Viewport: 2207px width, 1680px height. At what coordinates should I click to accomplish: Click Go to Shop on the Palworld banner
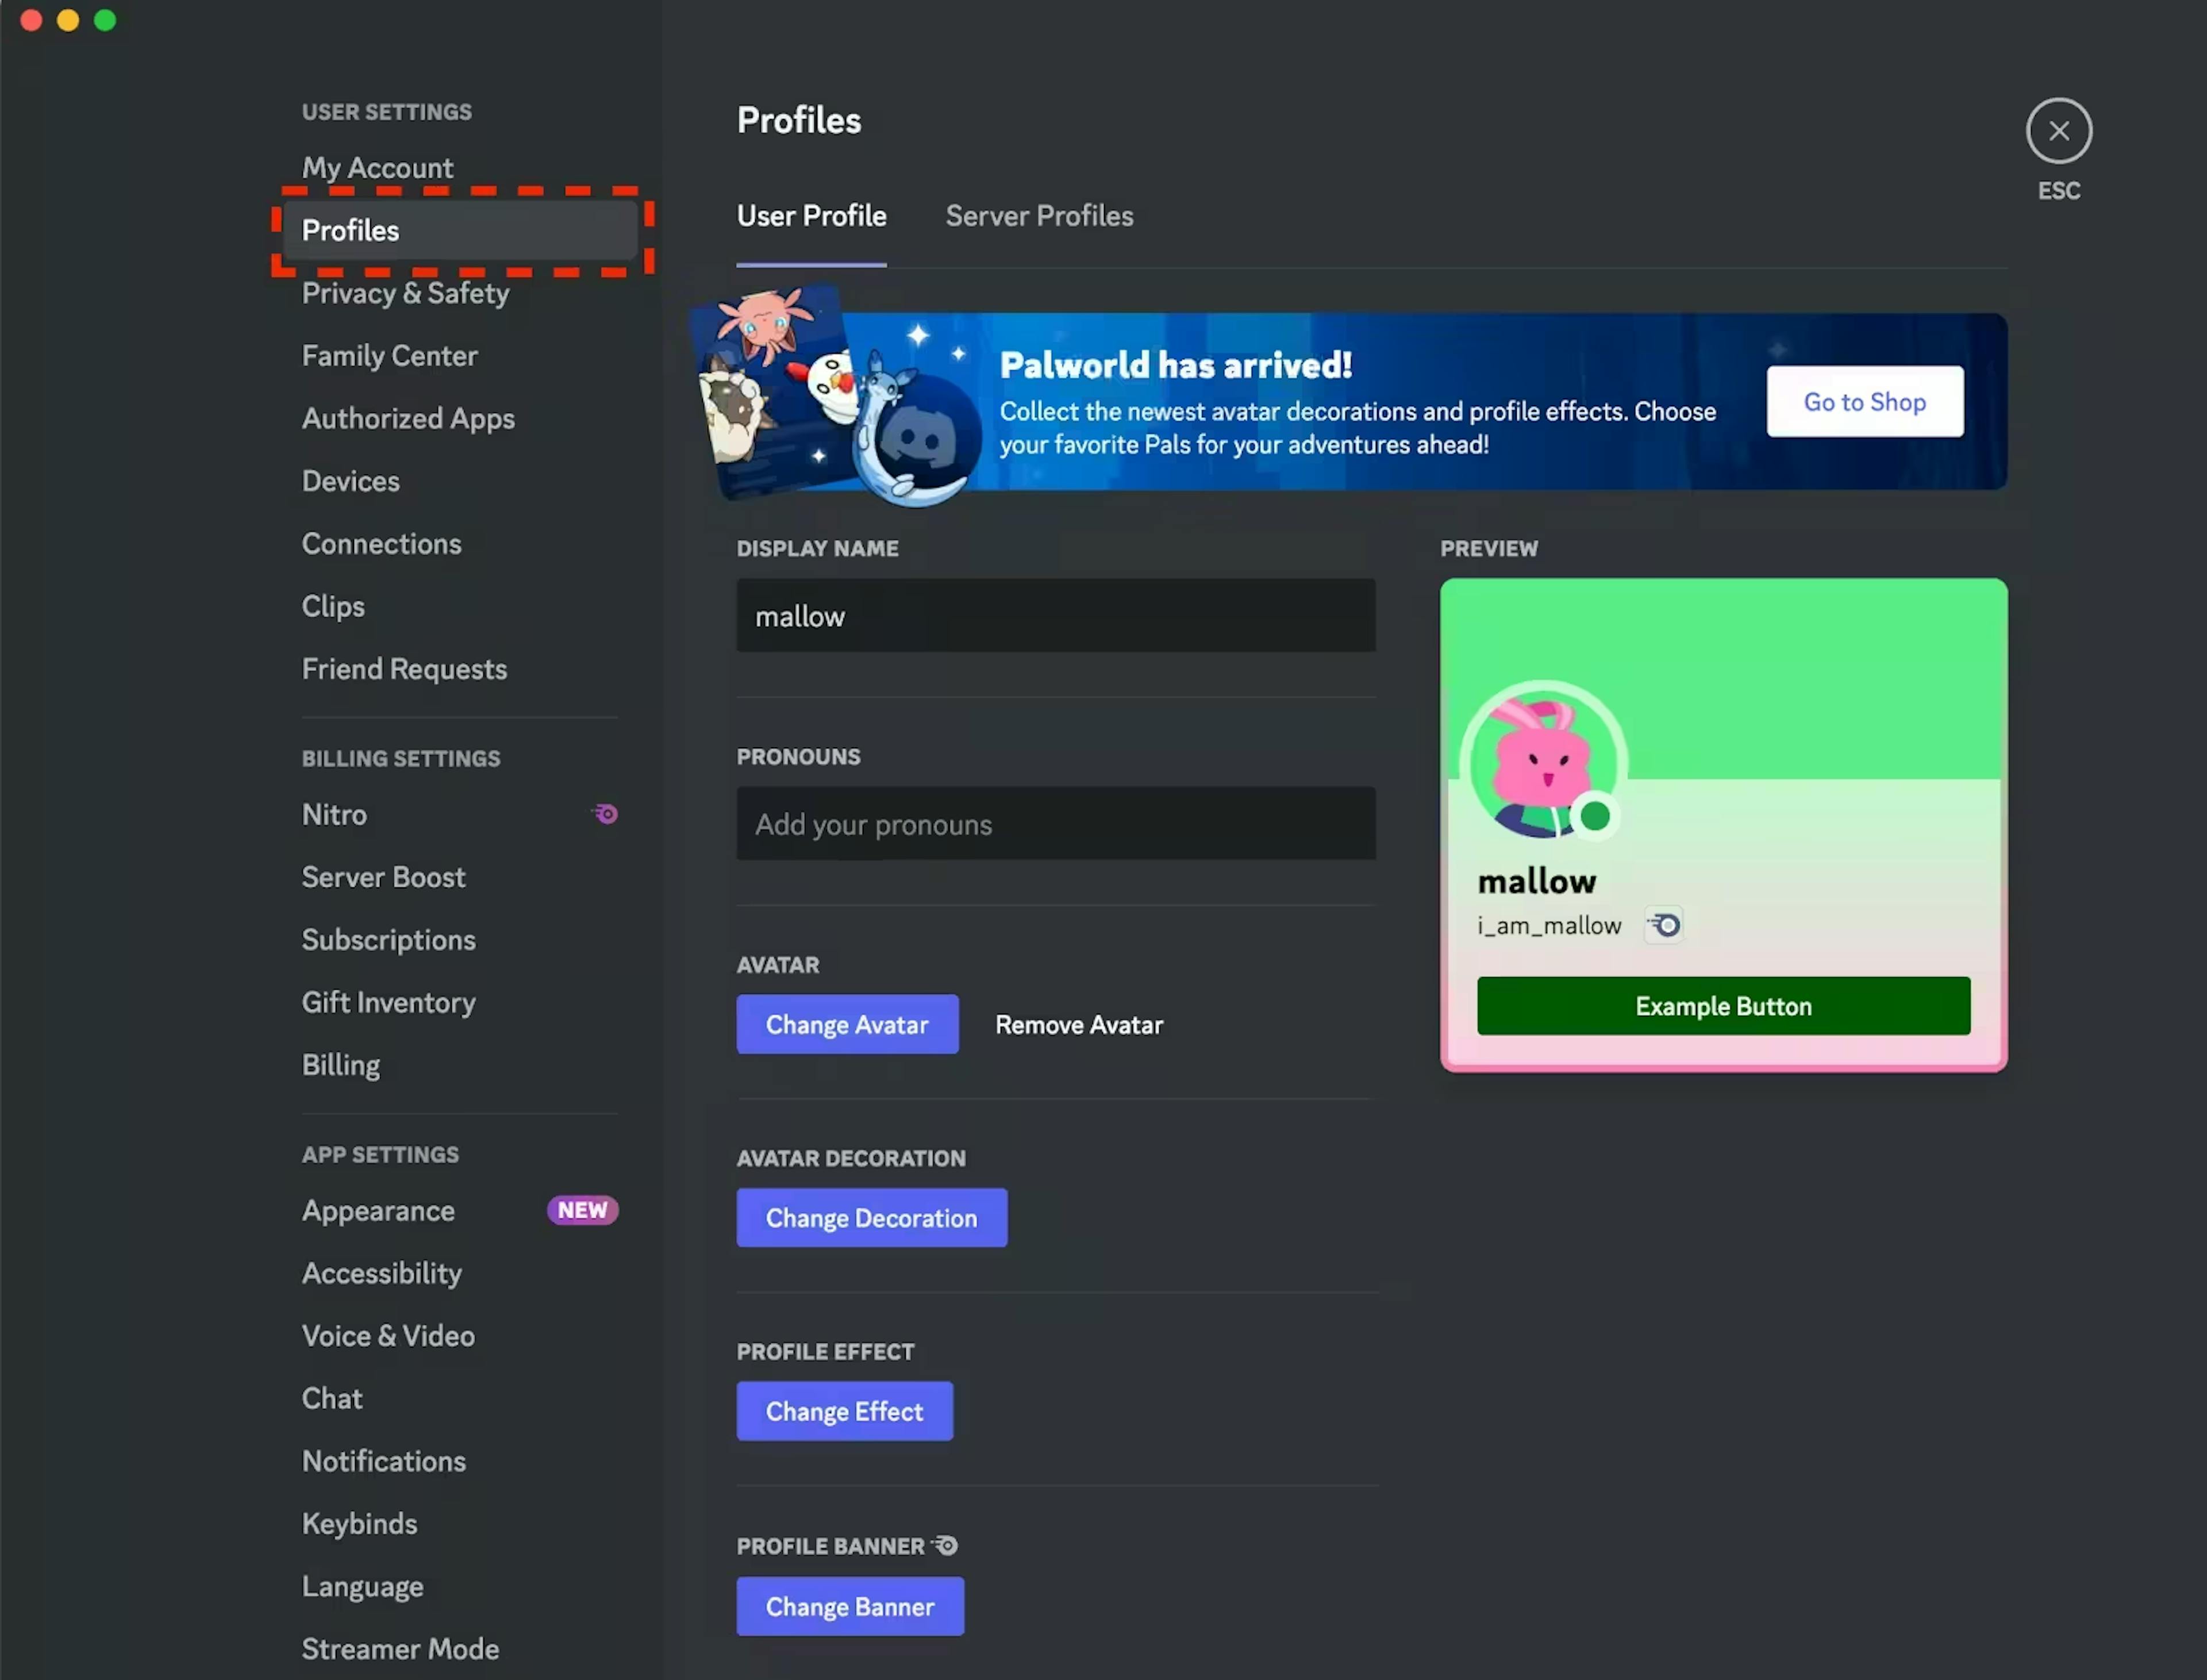[x=1864, y=401]
